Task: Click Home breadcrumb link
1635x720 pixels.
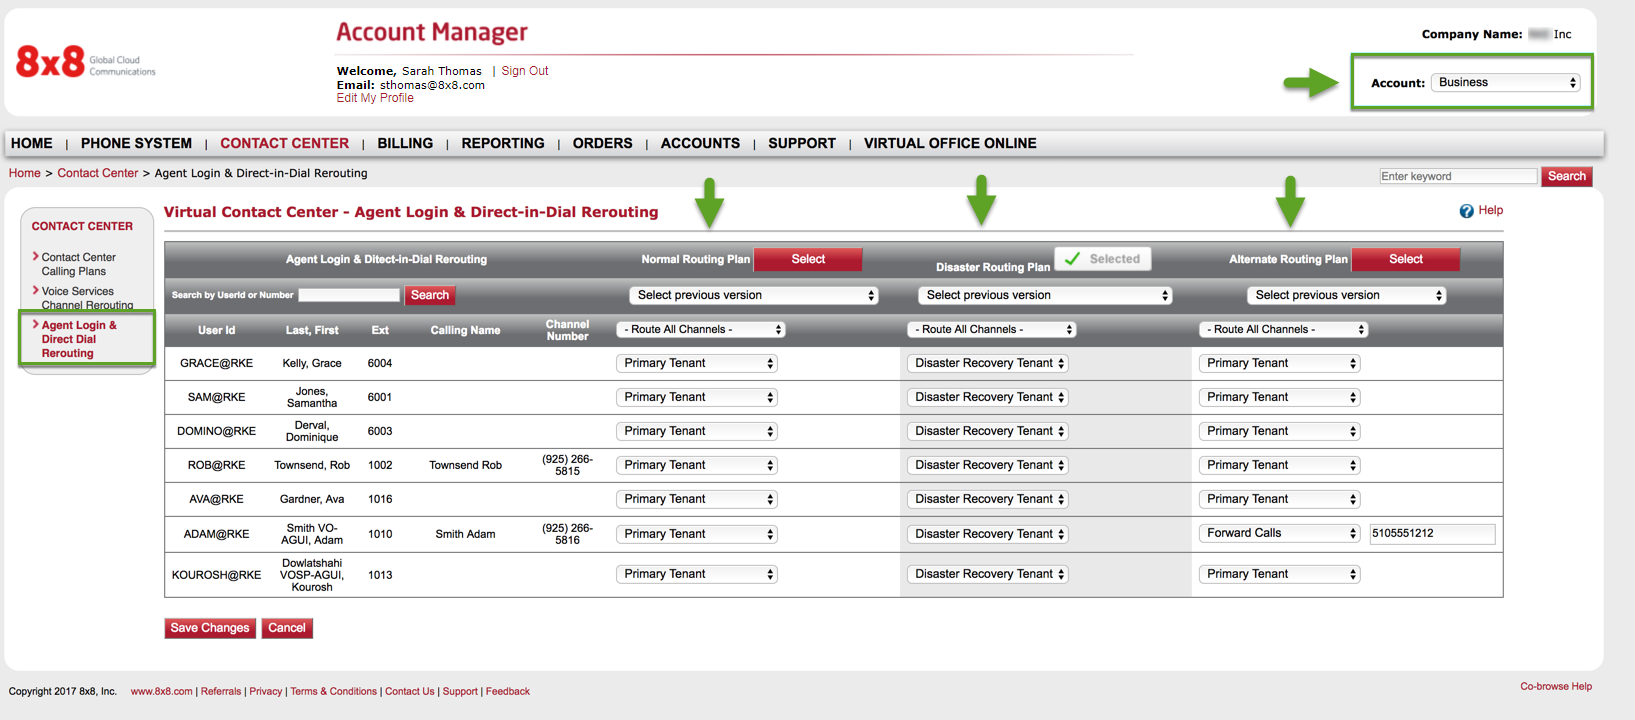Action: [x=25, y=173]
